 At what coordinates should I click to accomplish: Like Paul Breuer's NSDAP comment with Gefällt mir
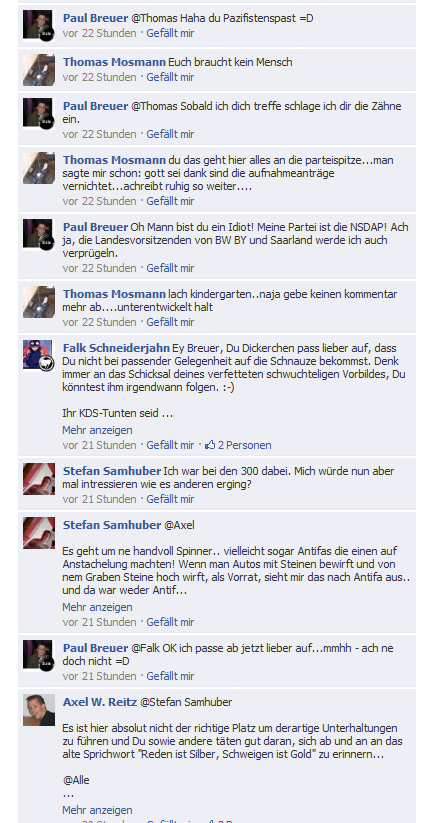click(x=170, y=268)
